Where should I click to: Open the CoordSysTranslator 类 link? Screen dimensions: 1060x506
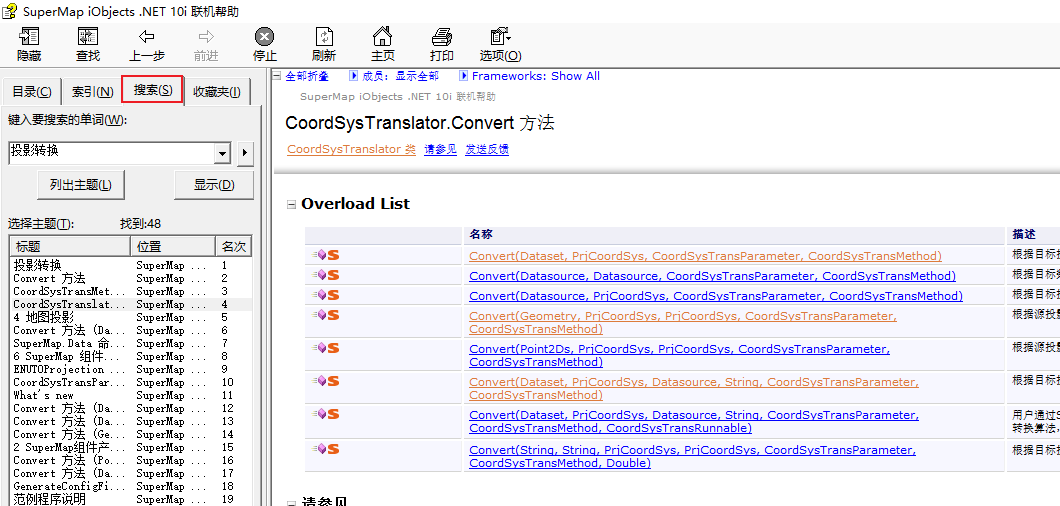[x=351, y=149]
